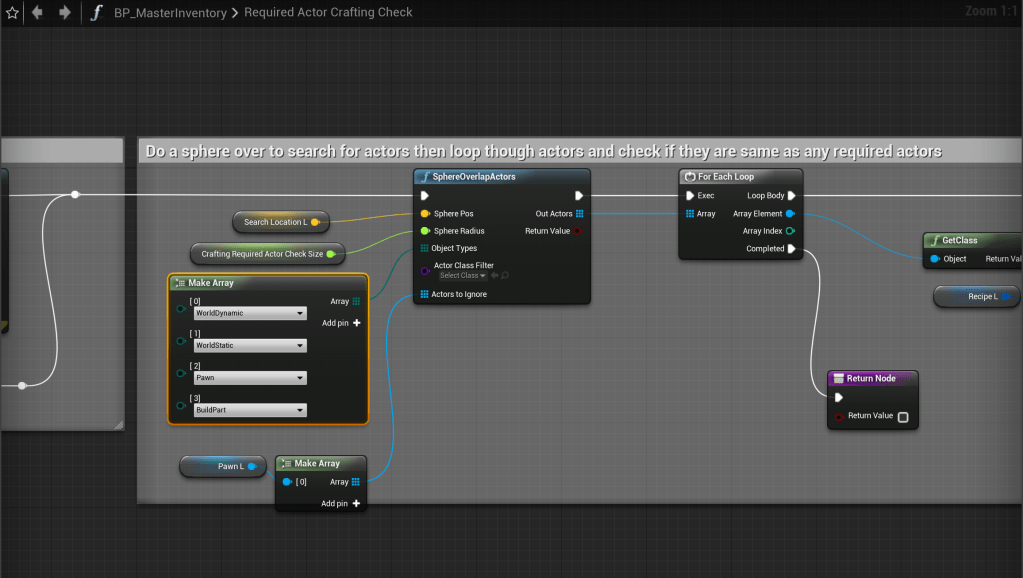Viewport: 1023px width, 578px height.
Task: Click the Out Actors array pin icon
Action: 579,213
